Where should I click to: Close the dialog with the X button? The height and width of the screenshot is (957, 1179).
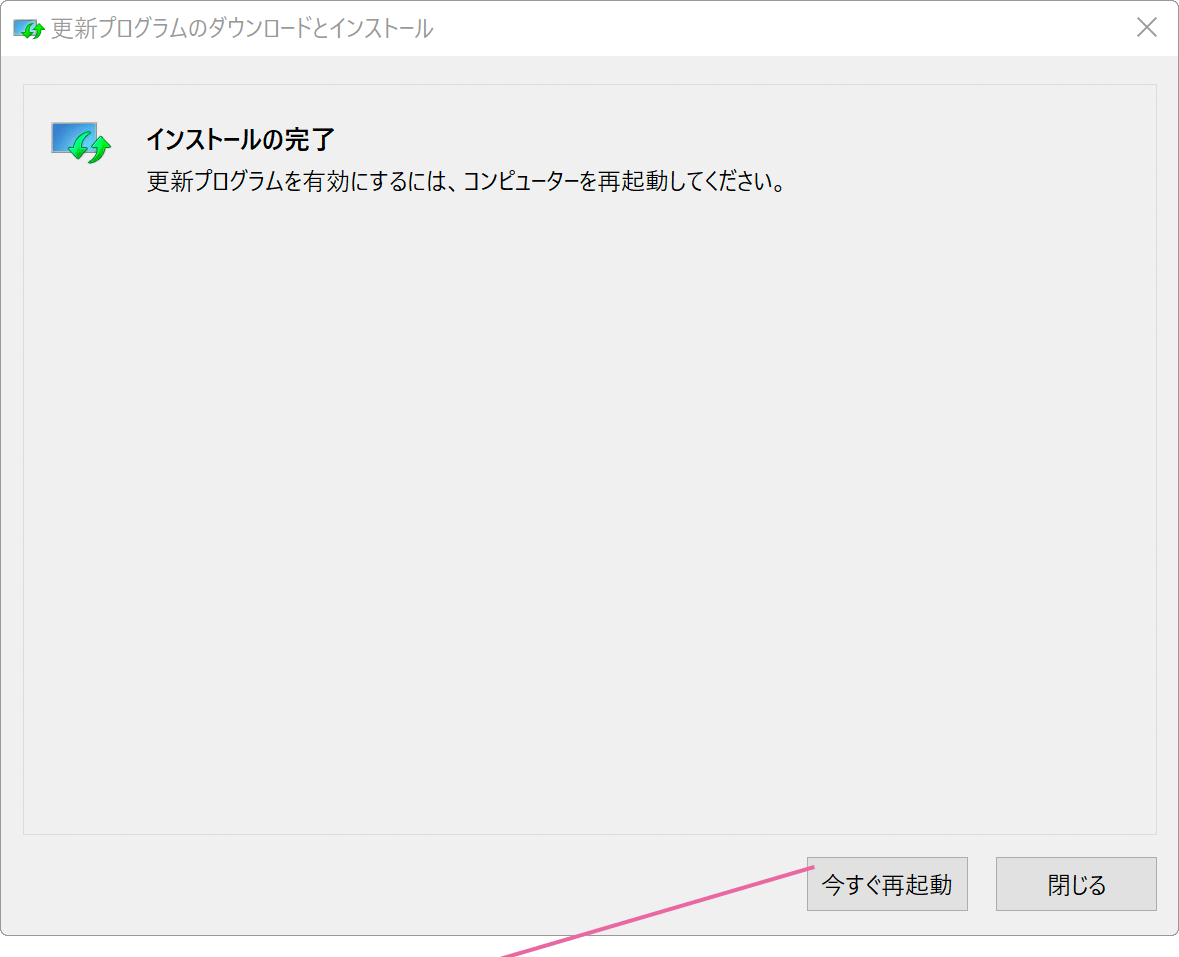coord(1146,28)
